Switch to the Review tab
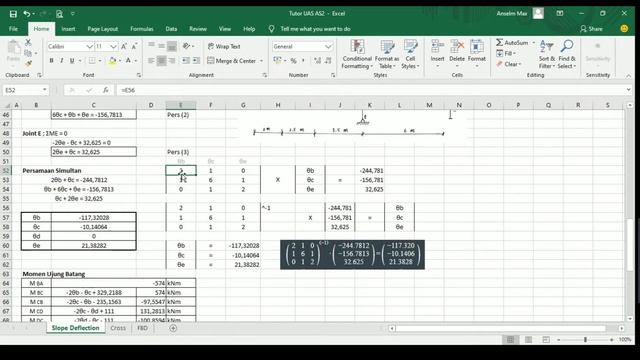Viewport: 640px width, 360px height. click(x=198, y=29)
